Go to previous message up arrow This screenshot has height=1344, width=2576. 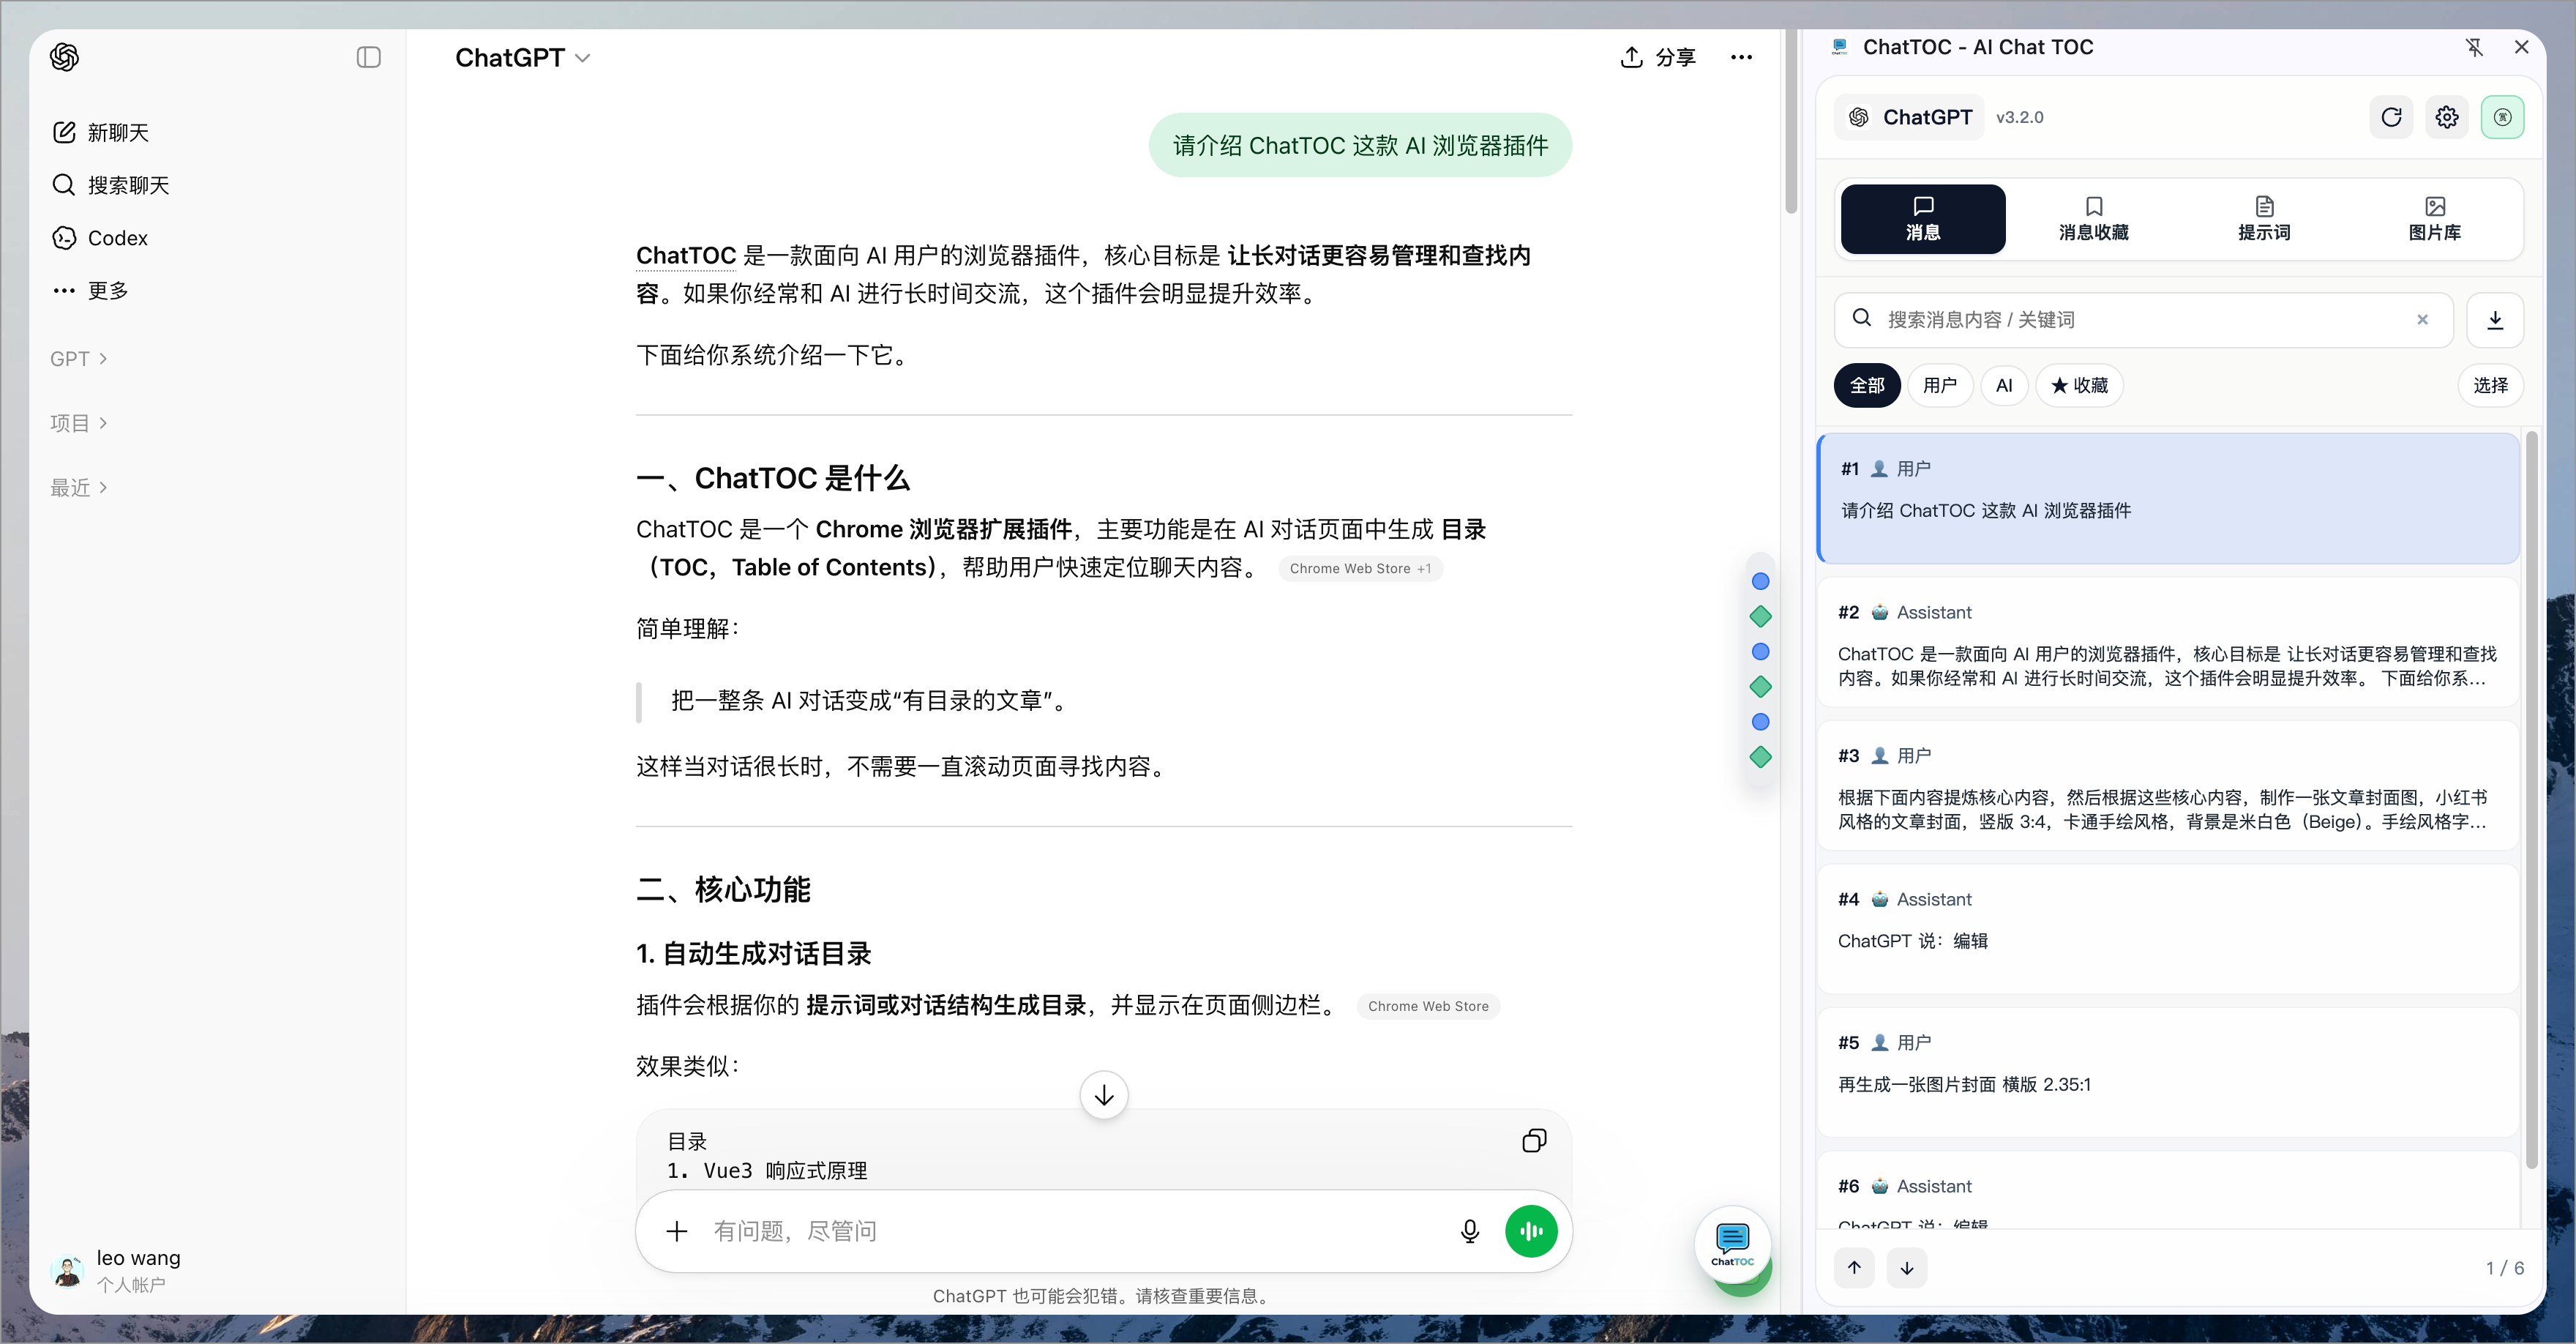point(1854,1268)
